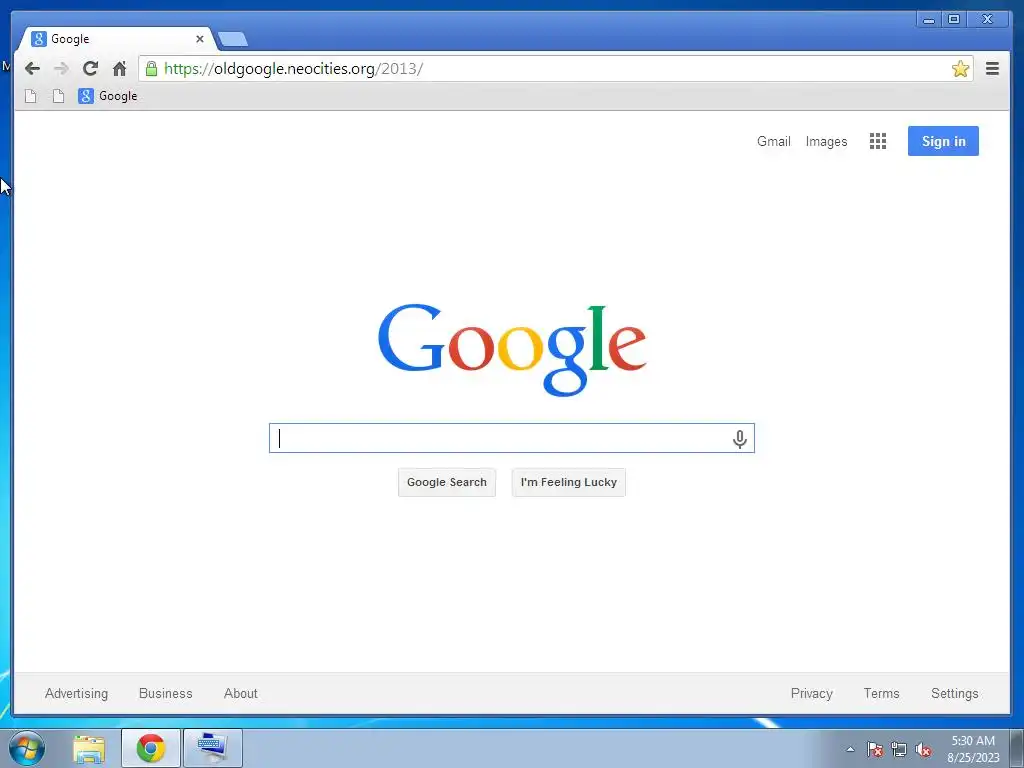This screenshot has width=1024, height=768.
Task: Open the Business footer link
Action: (x=166, y=694)
